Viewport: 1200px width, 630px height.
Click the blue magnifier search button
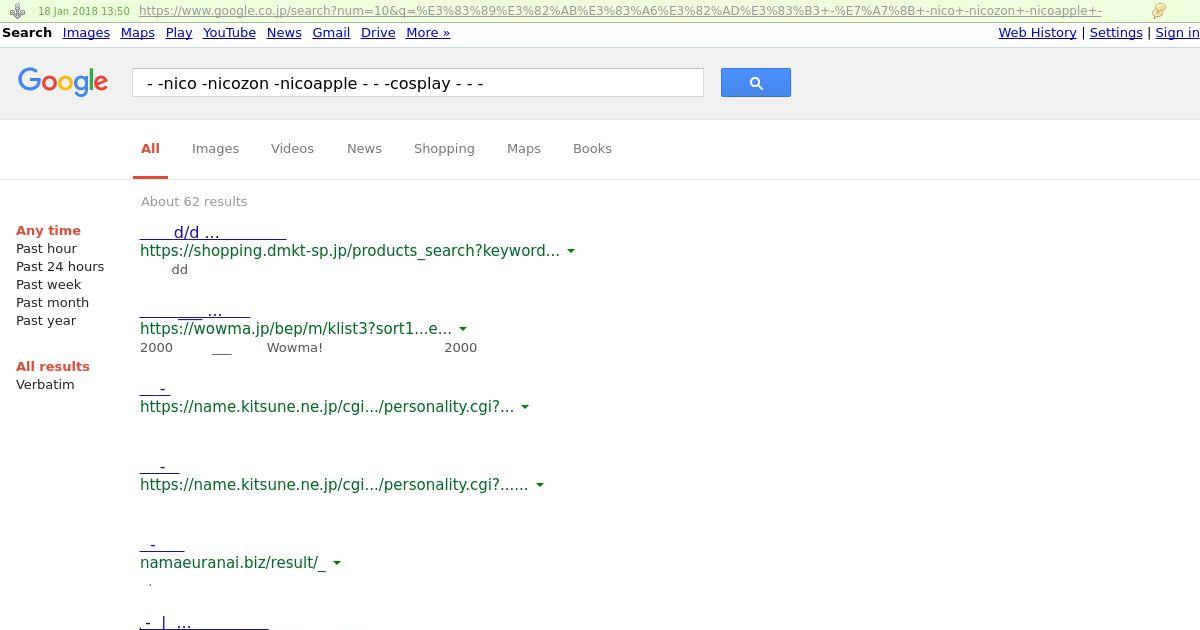pos(755,83)
